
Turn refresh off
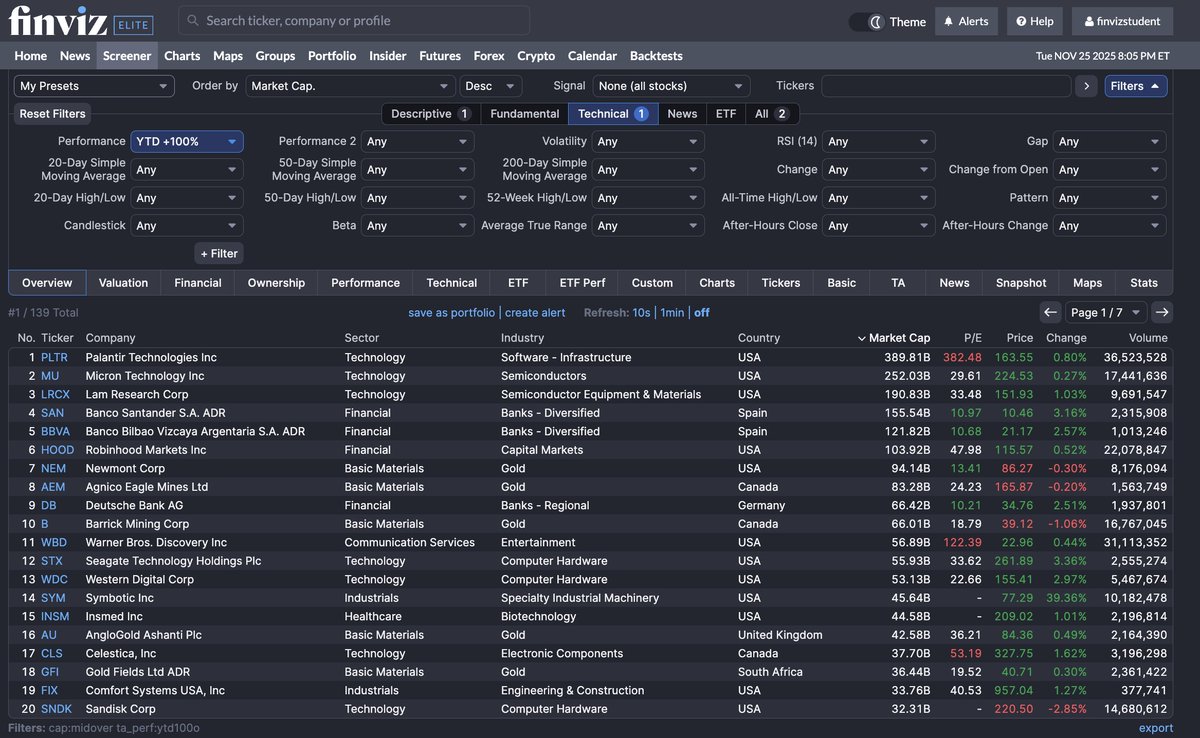[702, 313]
